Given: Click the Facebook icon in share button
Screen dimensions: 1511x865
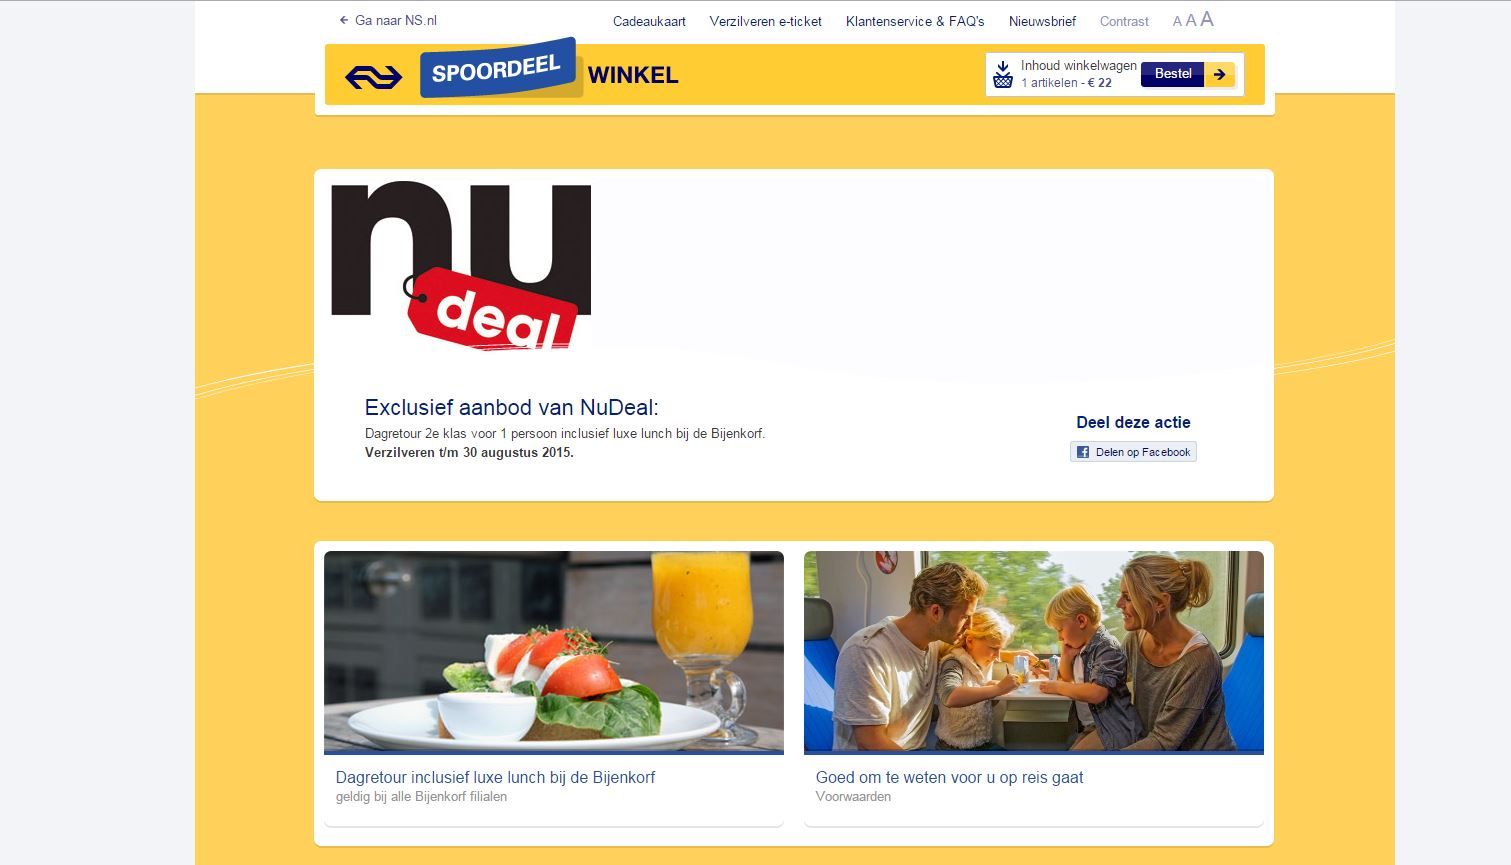Looking at the screenshot, I should pos(1082,452).
